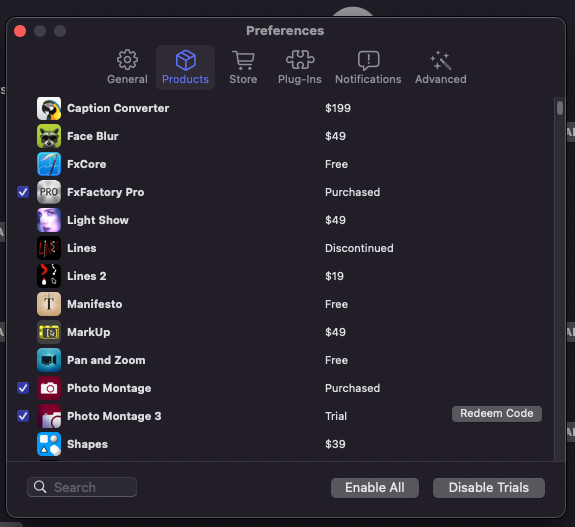Click the Purchased status of FxFactory Pro
The height and width of the screenshot is (527, 575).
coord(352,192)
